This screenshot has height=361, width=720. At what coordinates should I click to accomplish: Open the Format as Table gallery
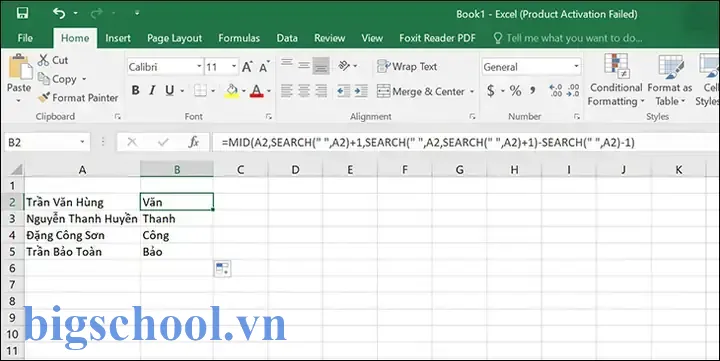[x=670, y=80]
